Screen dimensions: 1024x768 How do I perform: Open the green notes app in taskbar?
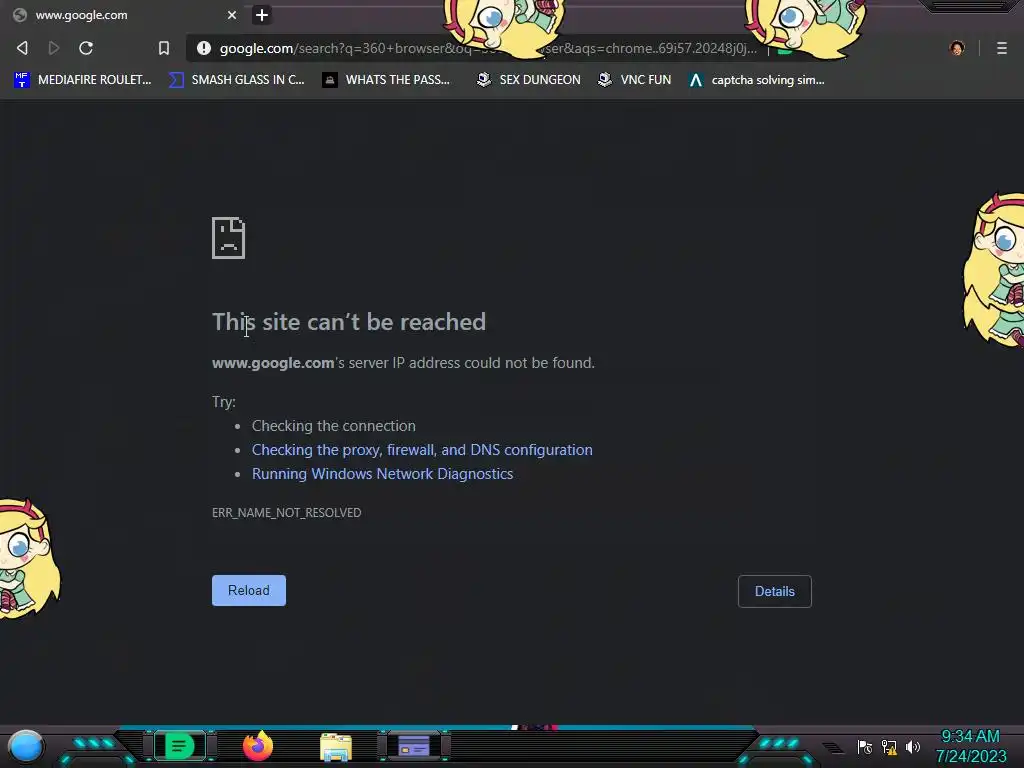179,746
